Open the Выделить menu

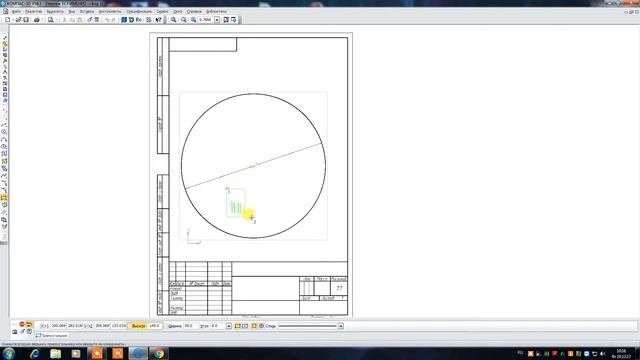tap(55, 11)
